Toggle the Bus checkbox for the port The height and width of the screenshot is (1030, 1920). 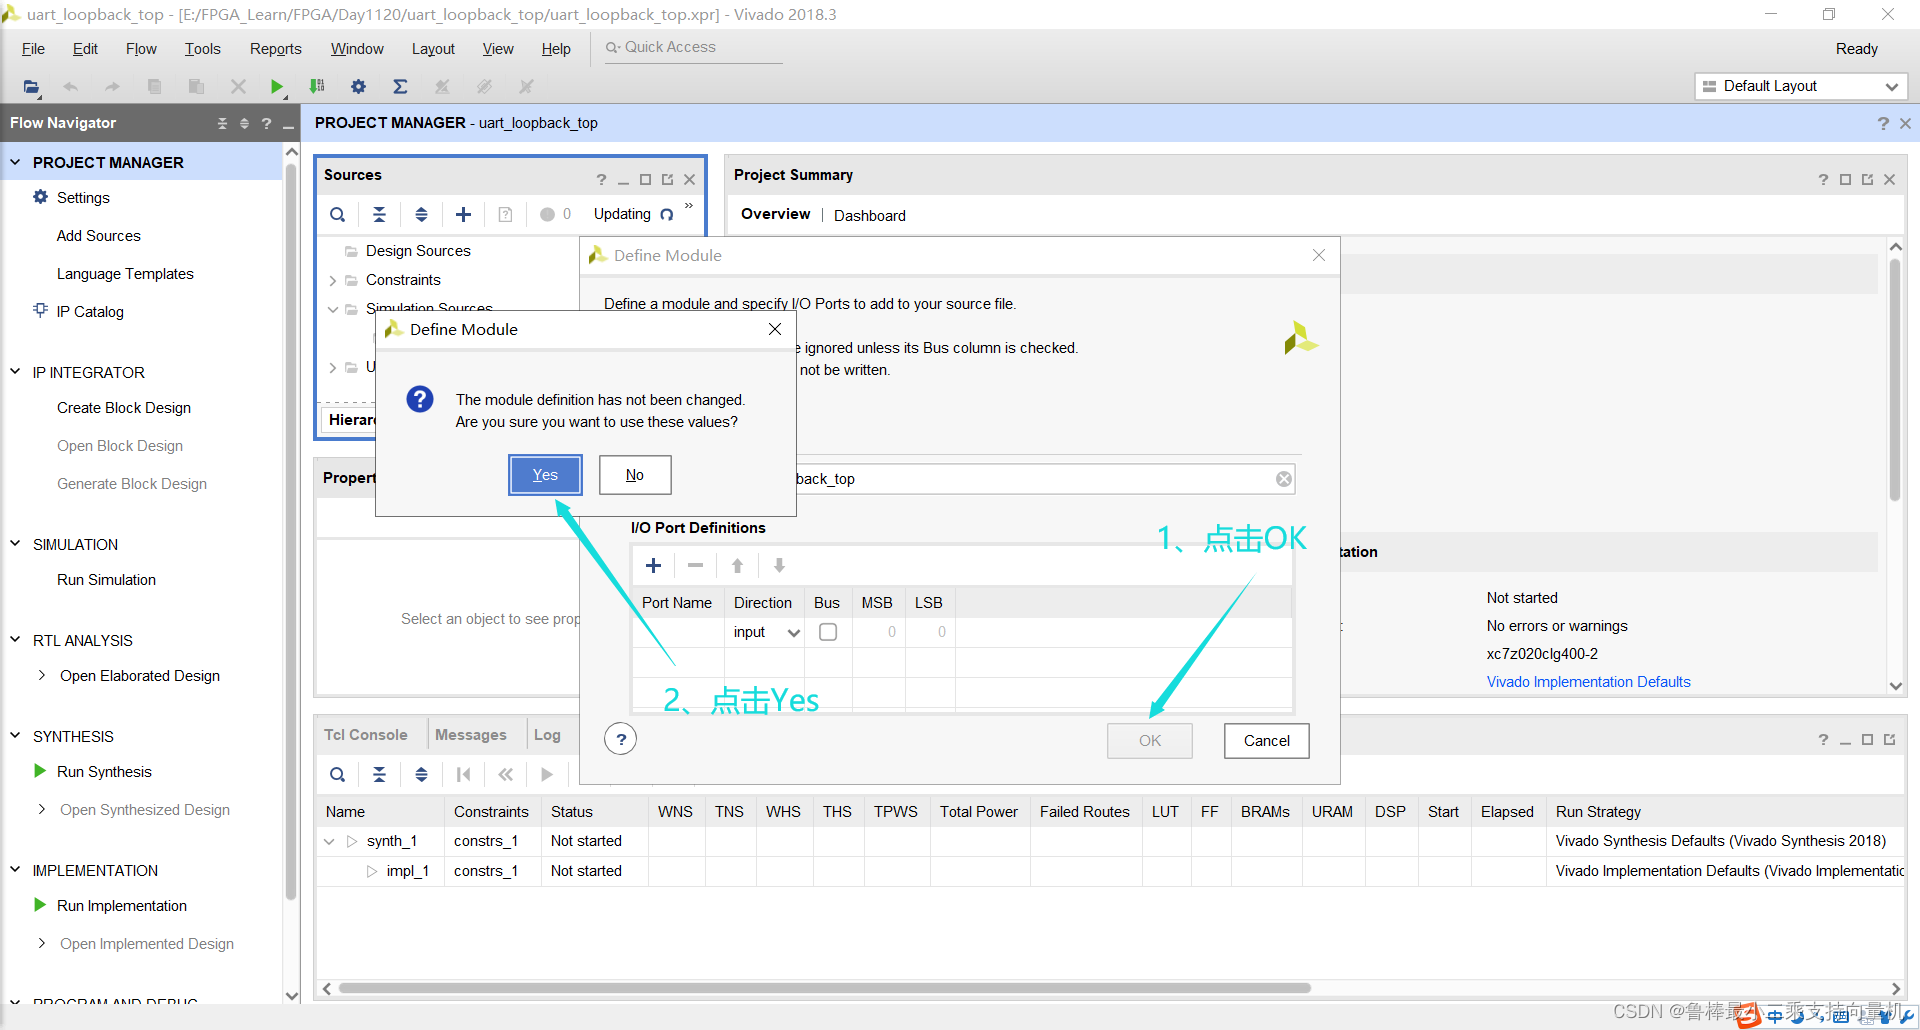[x=828, y=632]
